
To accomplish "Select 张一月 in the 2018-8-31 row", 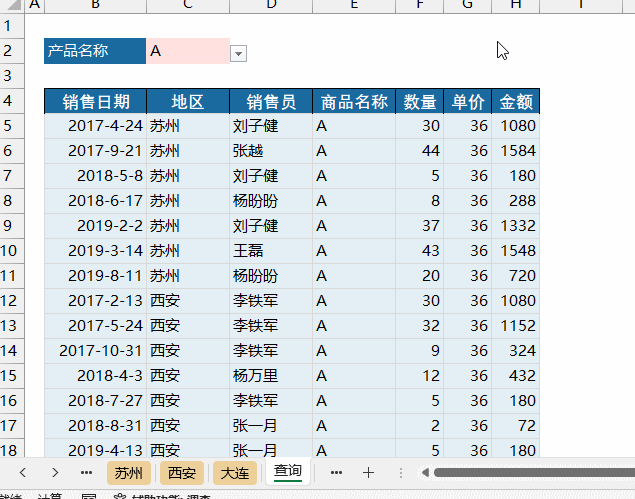I will (x=271, y=426).
